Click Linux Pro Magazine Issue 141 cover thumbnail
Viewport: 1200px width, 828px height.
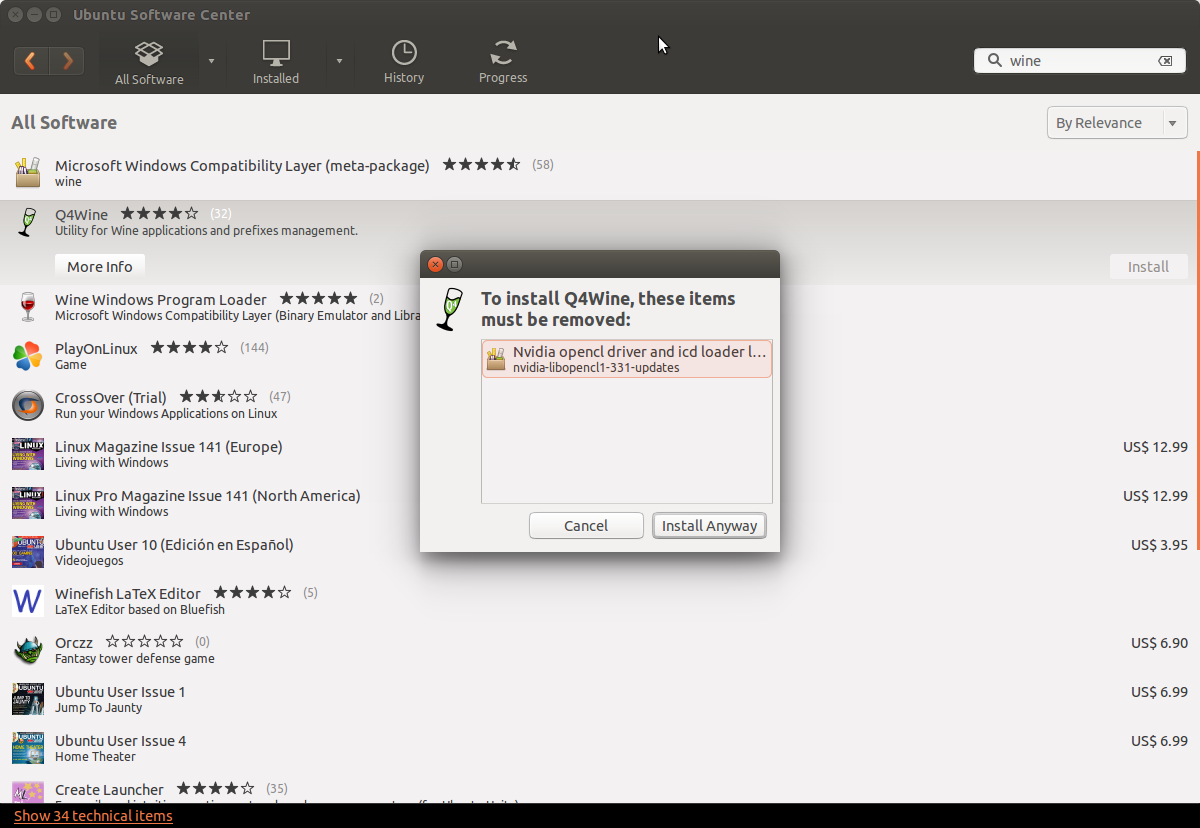click(27, 503)
